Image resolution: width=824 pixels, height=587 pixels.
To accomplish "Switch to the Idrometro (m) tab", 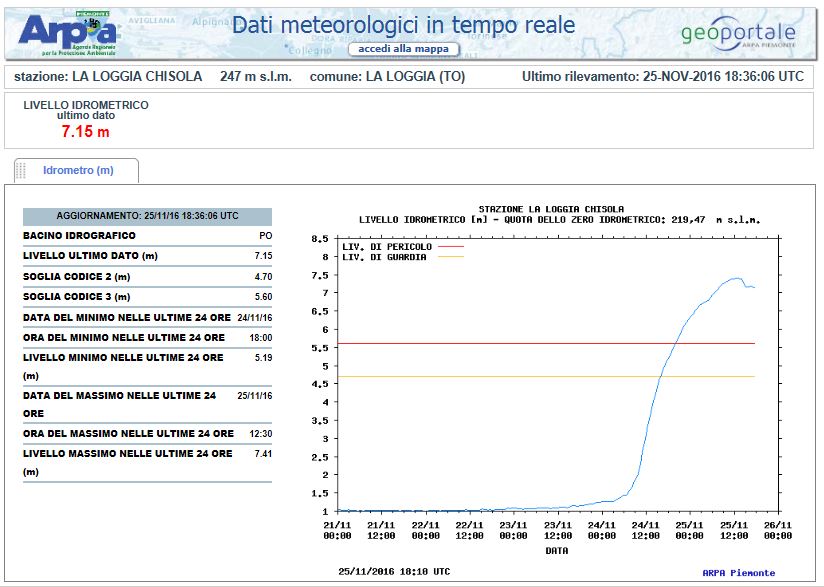I will pyautogui.click(x=78, y=170).
